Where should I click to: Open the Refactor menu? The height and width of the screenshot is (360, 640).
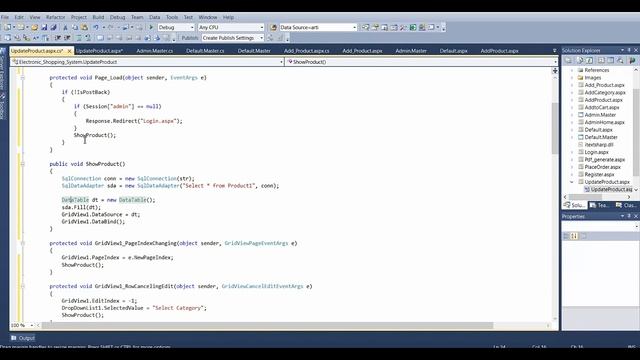(x=56, y=17)
